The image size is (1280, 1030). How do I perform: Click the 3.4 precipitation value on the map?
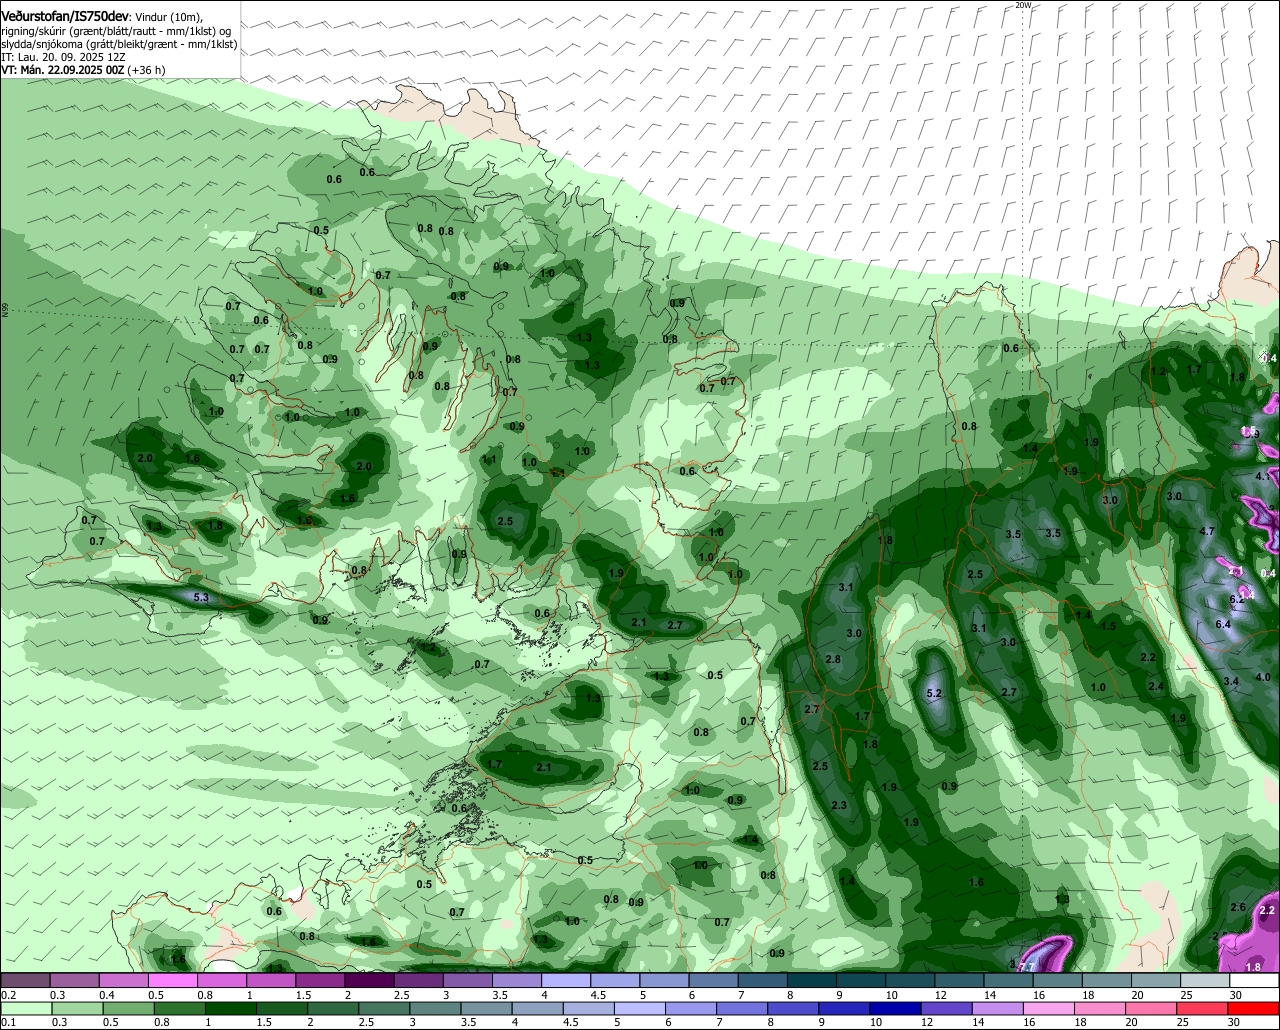tap(1231, 681)
